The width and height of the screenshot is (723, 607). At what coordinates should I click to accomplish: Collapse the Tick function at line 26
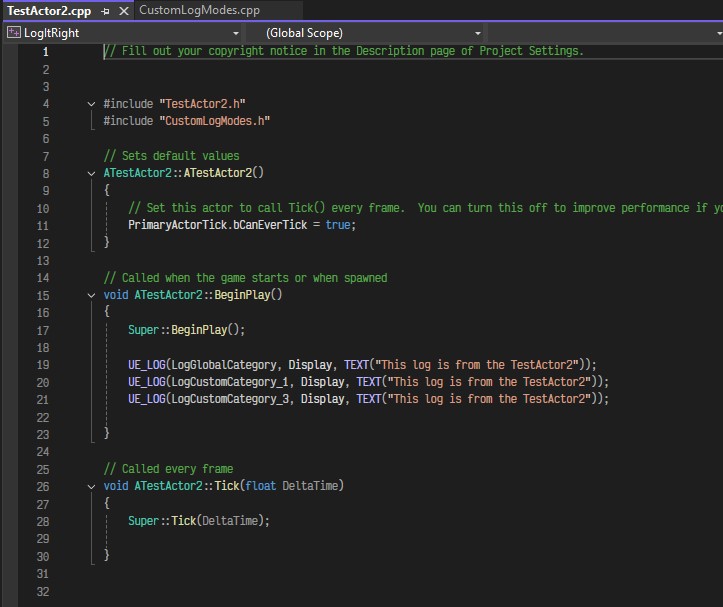pyautogui.click(x=93, y=486)
